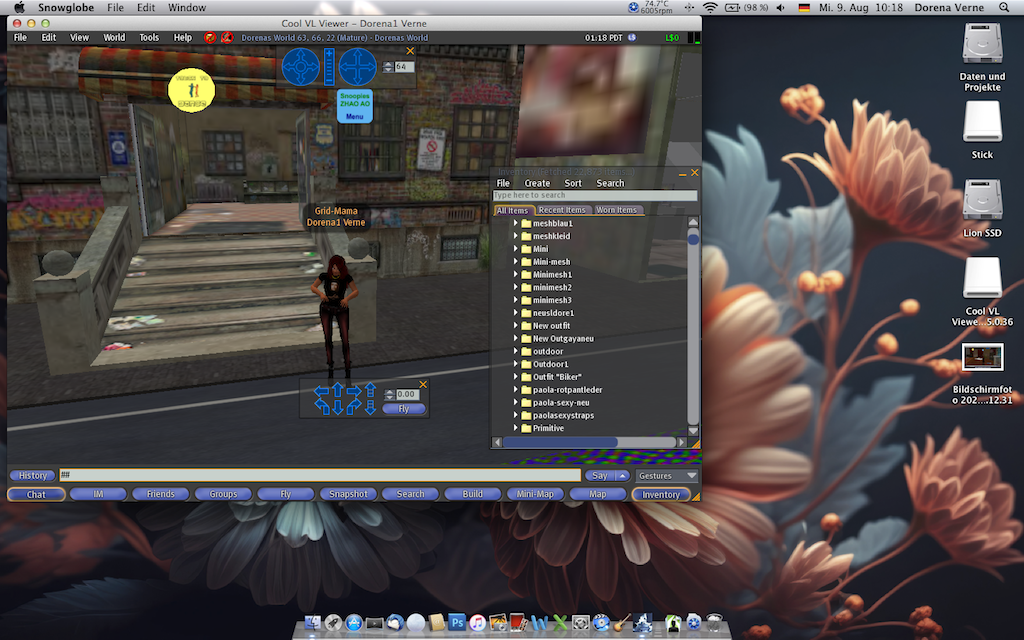This screenshot has width=1024, height=640.
Task: Click the camera pan control pad
Action: click(x=357, y=67)
